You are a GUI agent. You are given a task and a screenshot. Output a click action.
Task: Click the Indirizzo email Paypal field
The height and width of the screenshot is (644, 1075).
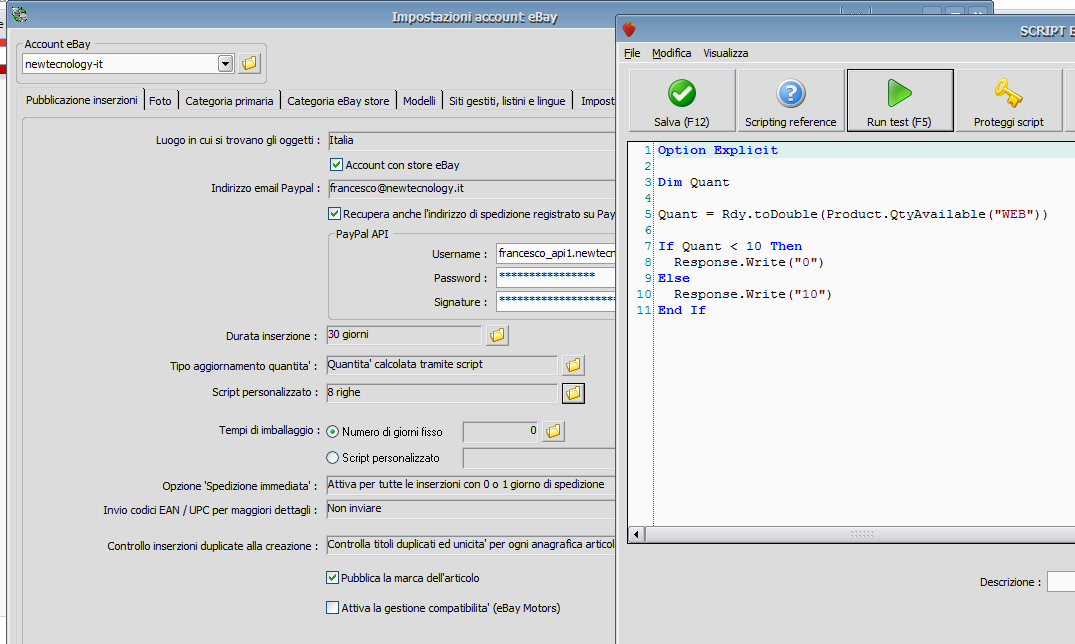pos(472,189)
